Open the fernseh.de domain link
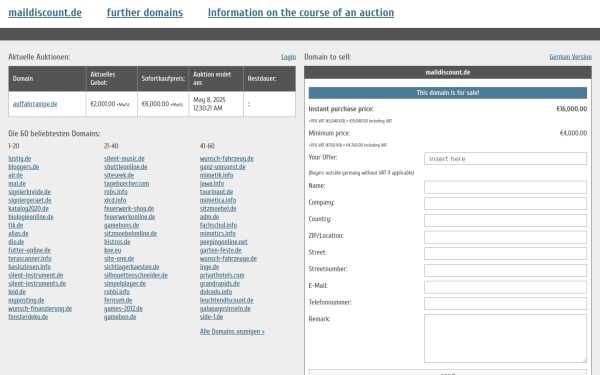The image size is (600, 375). [x=118, y=300]
